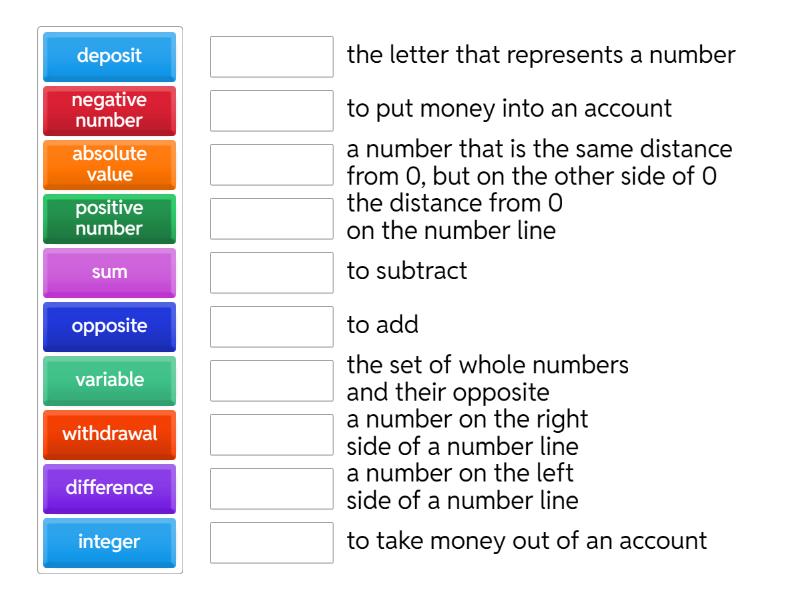Select the deposit word tile
Image resolution: width=800 pixels, height=600 pixels.
pos(108,57)
